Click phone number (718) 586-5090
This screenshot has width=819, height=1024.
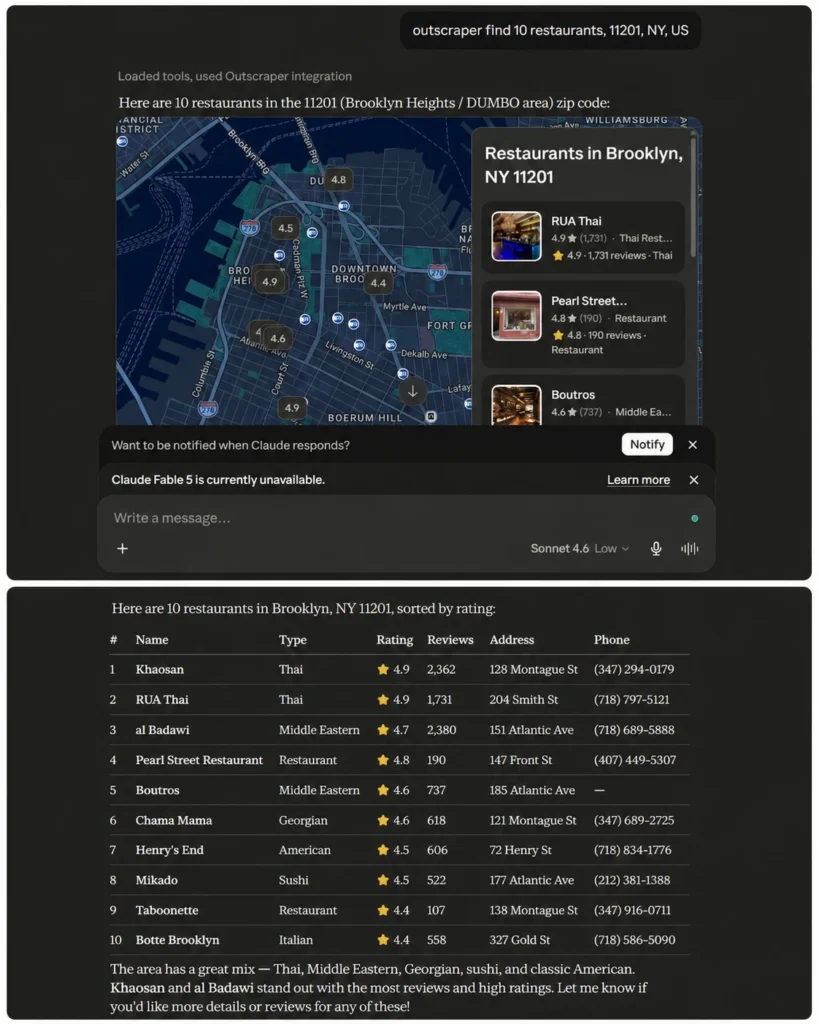point(634,940)
